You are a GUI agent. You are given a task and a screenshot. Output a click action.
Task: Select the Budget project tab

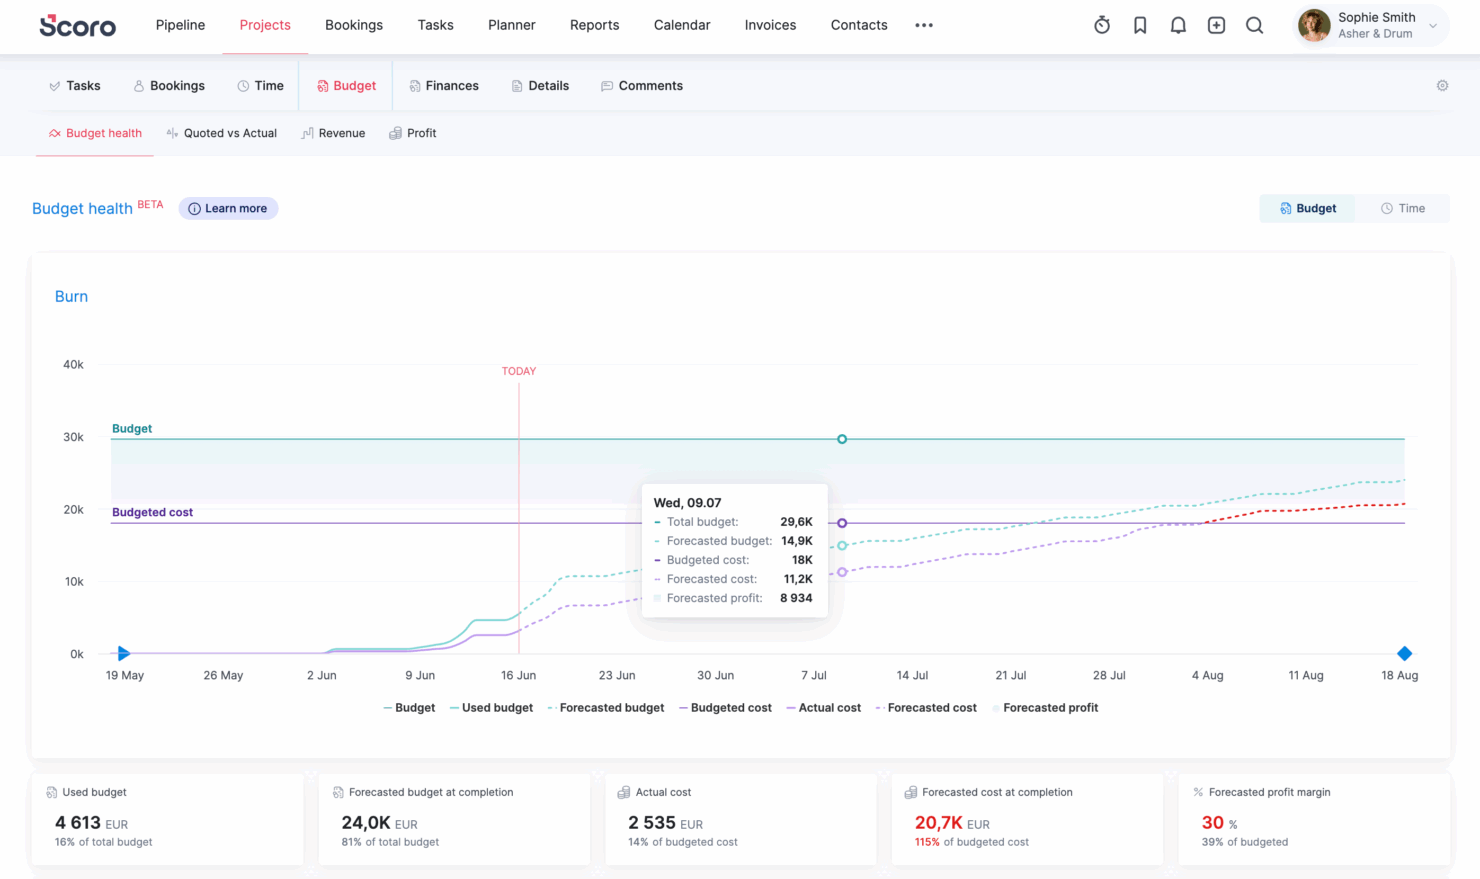pyautogui.click(x=347, y=86)
